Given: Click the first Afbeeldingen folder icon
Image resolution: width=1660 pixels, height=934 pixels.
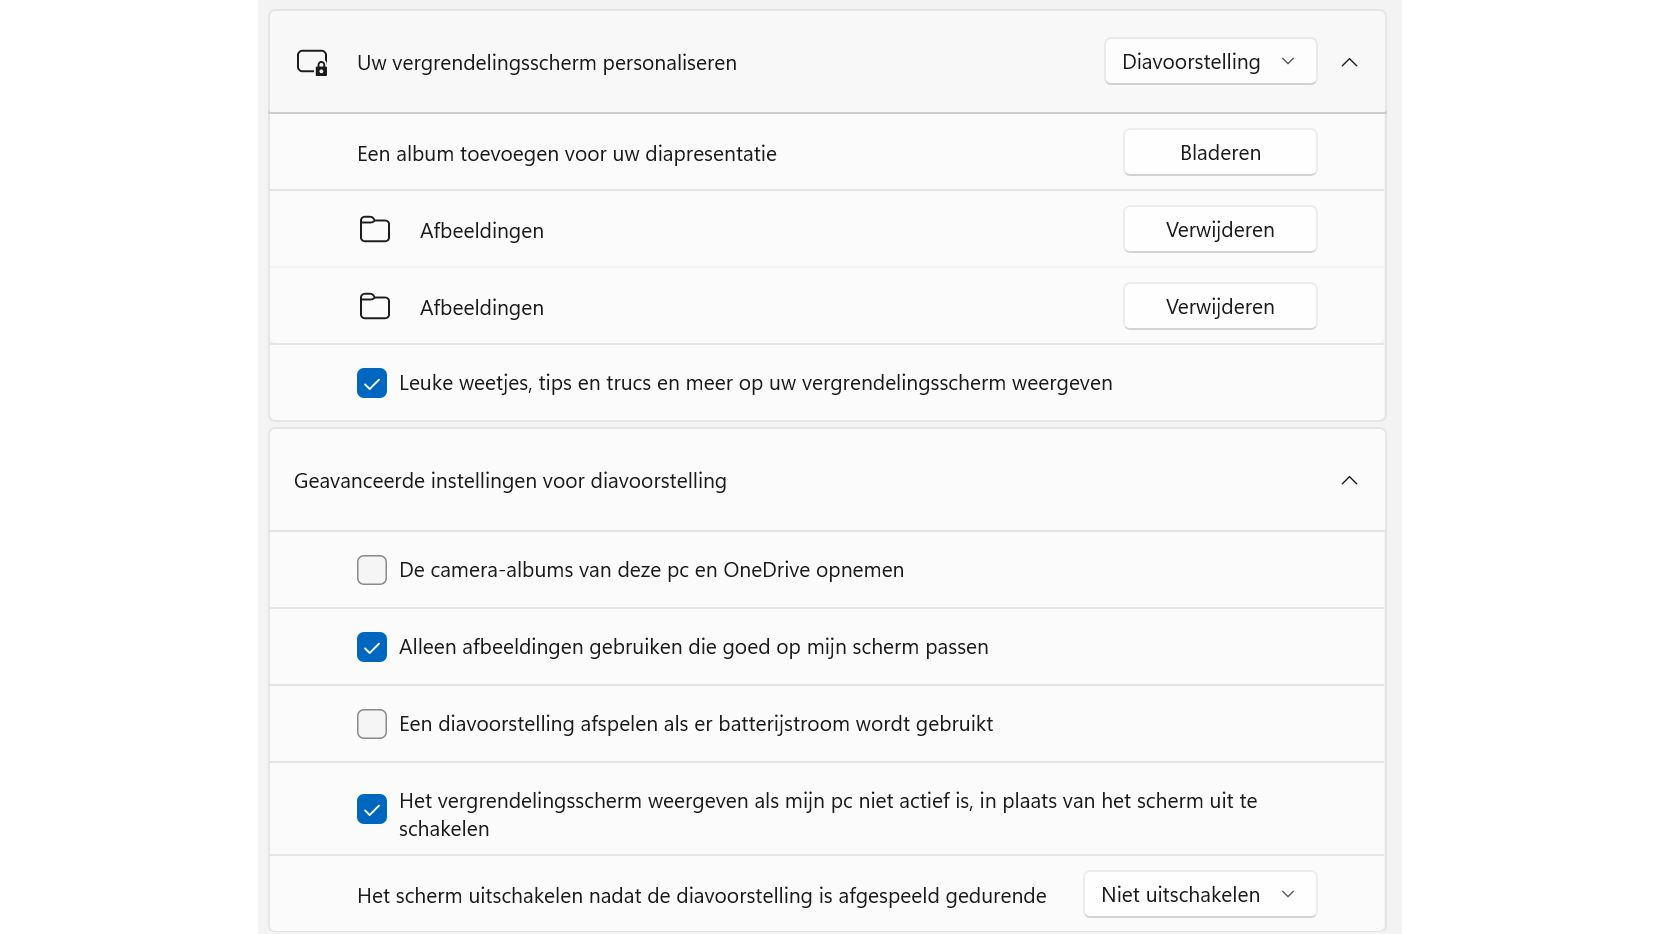Looking at the screenshot, I should [x=375, y=230].
